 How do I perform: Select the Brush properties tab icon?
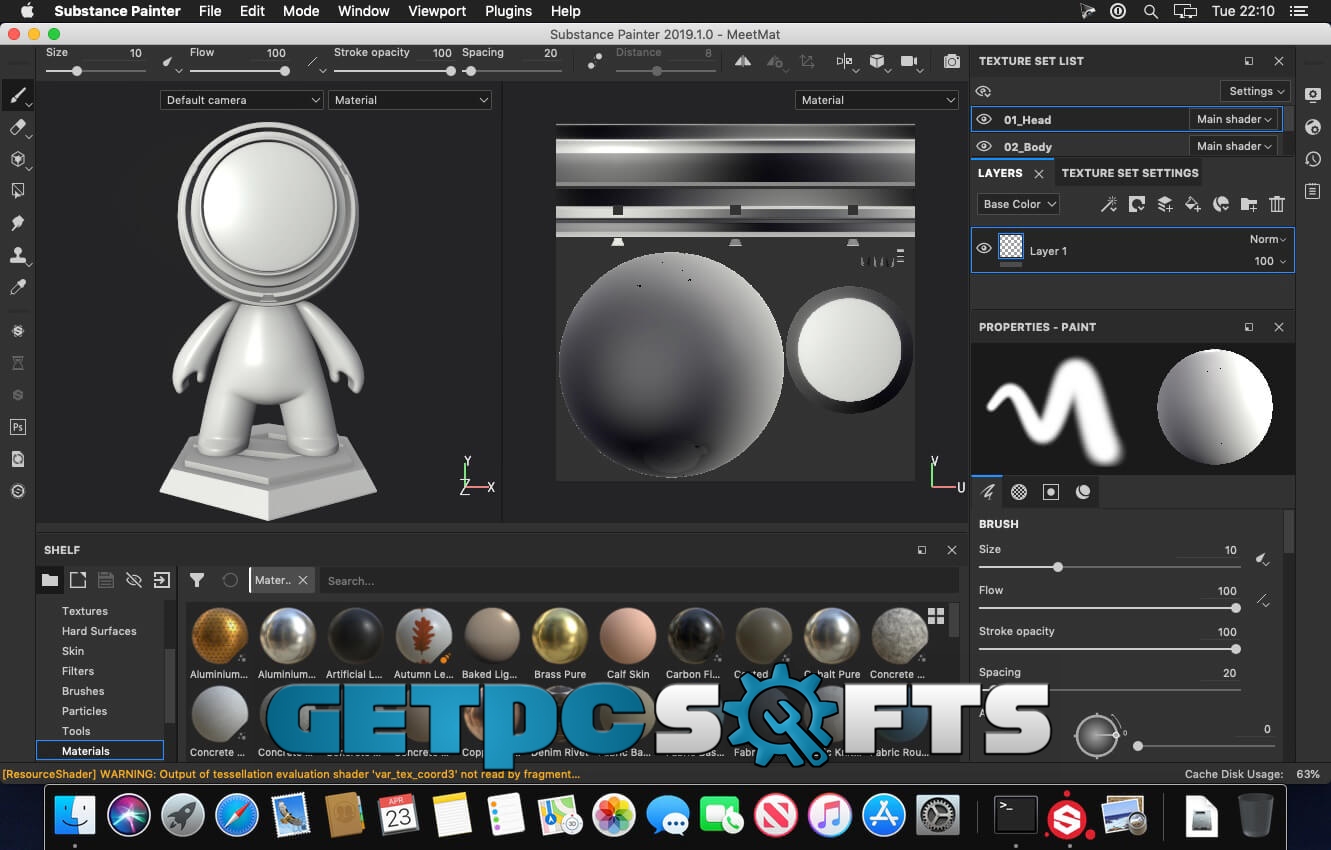(x=988, y=491)
